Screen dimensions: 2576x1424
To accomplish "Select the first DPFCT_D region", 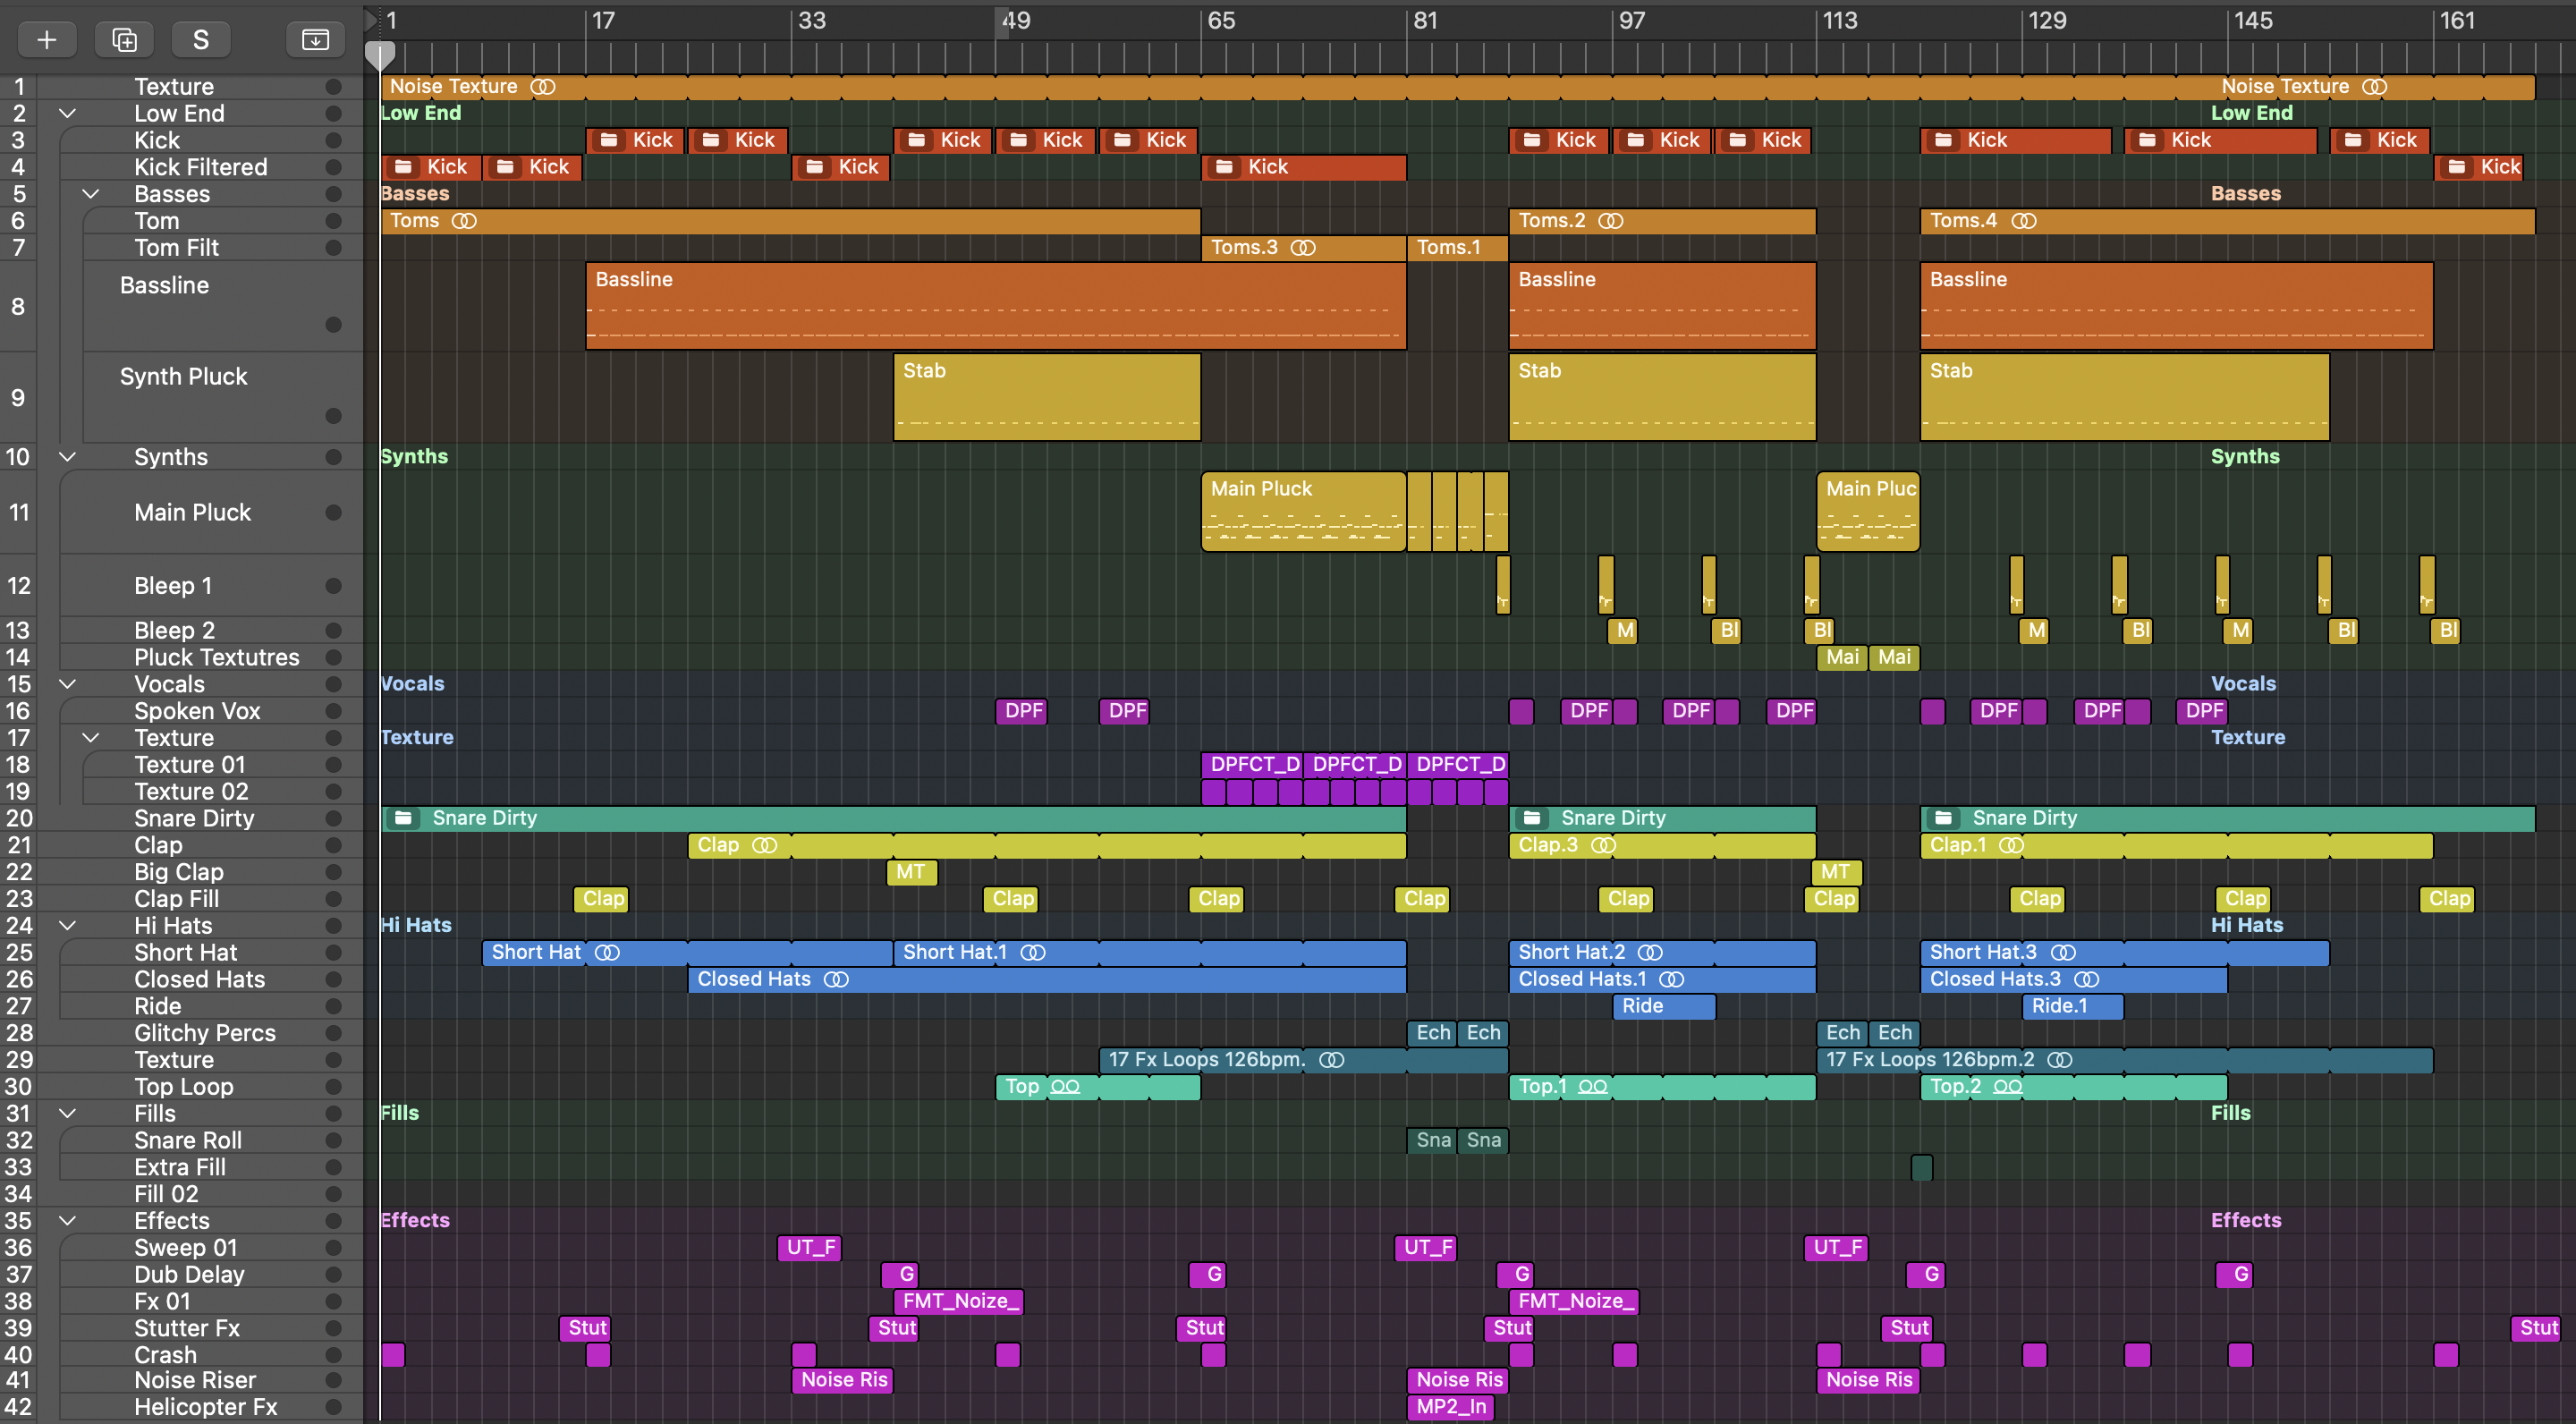I will (1252, 765).
